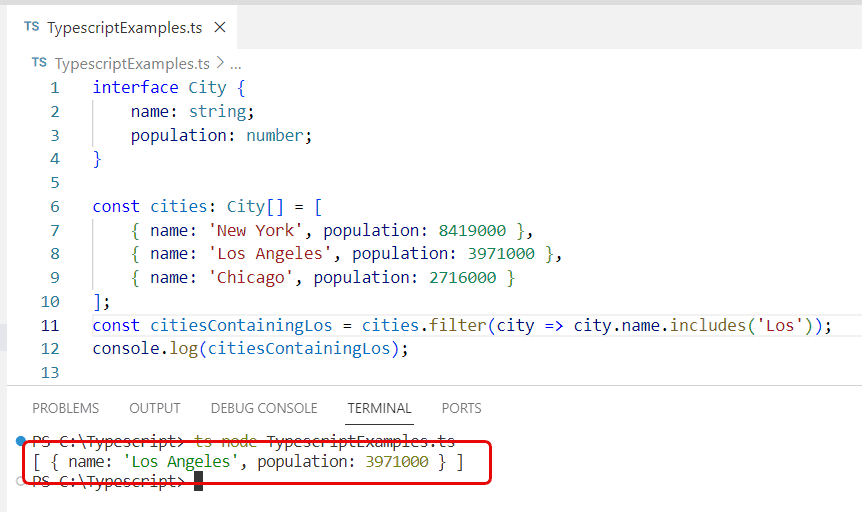
Task: Click the terminal cursor at last prompt
Action: [x=198, y=481]
